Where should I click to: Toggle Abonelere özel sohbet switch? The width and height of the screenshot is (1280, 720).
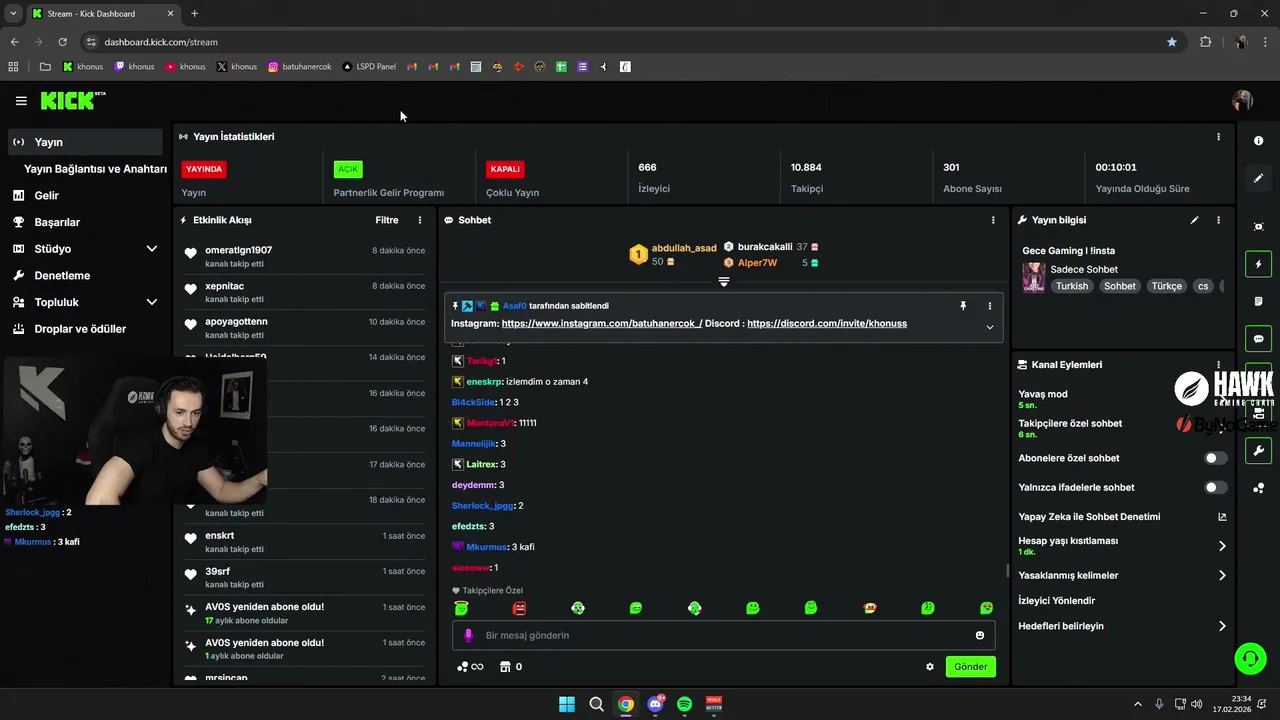tap(1216, 458)
